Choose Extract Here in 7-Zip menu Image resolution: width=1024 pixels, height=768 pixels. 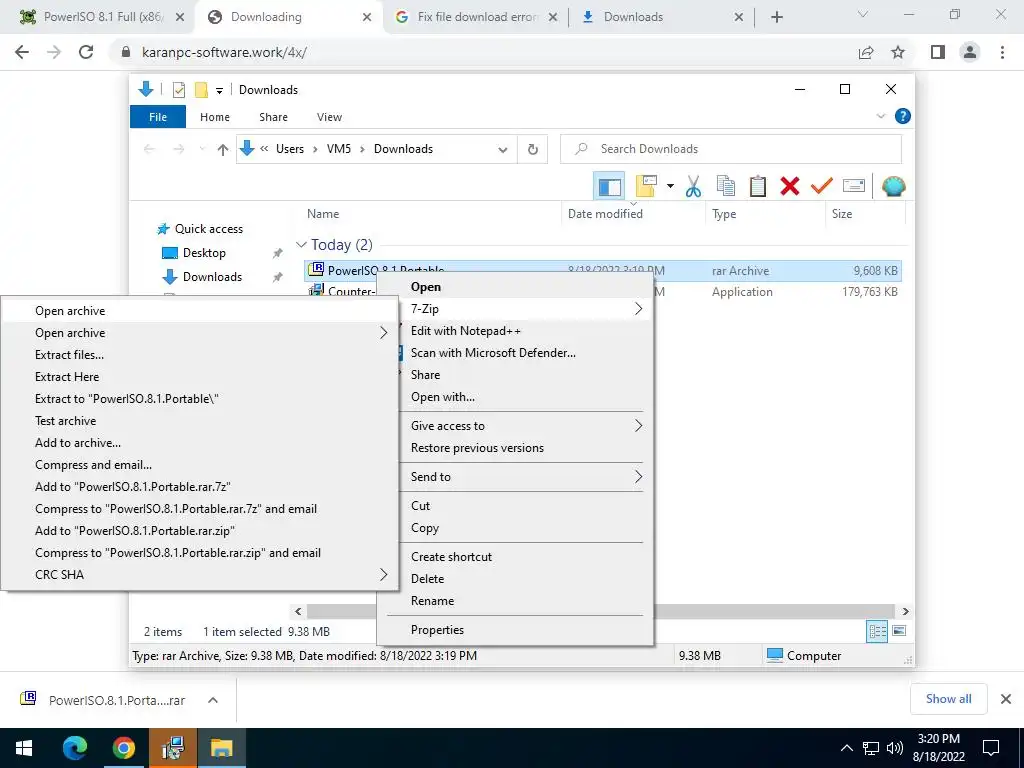point(67,377)
